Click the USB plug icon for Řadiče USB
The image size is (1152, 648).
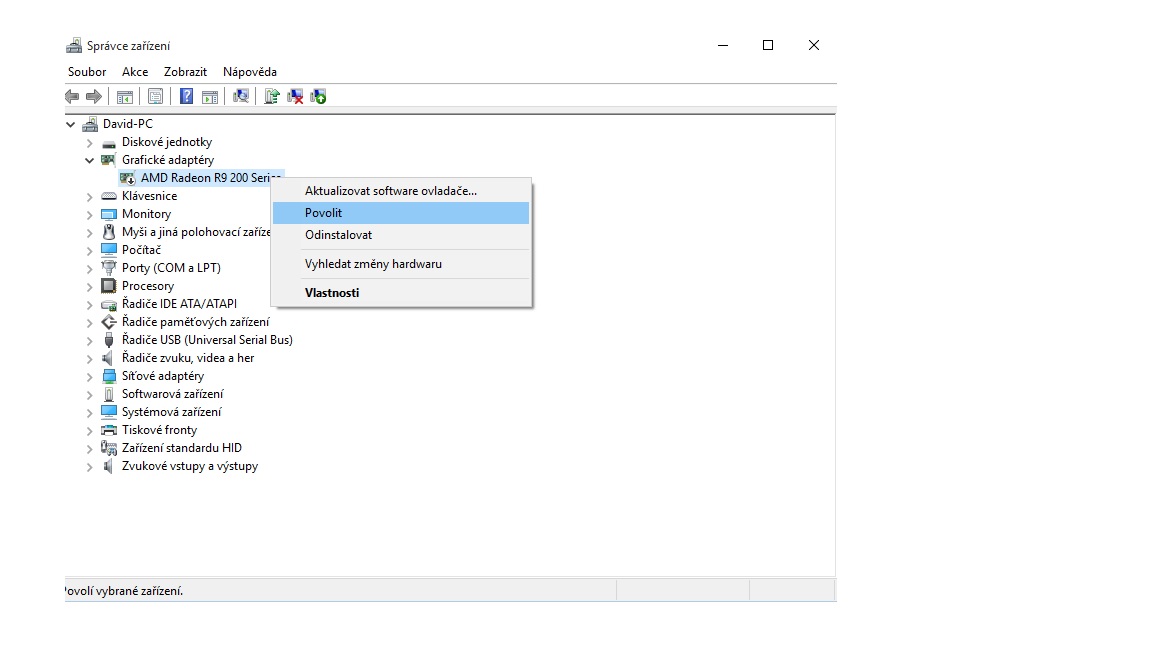tap(109, 340)
